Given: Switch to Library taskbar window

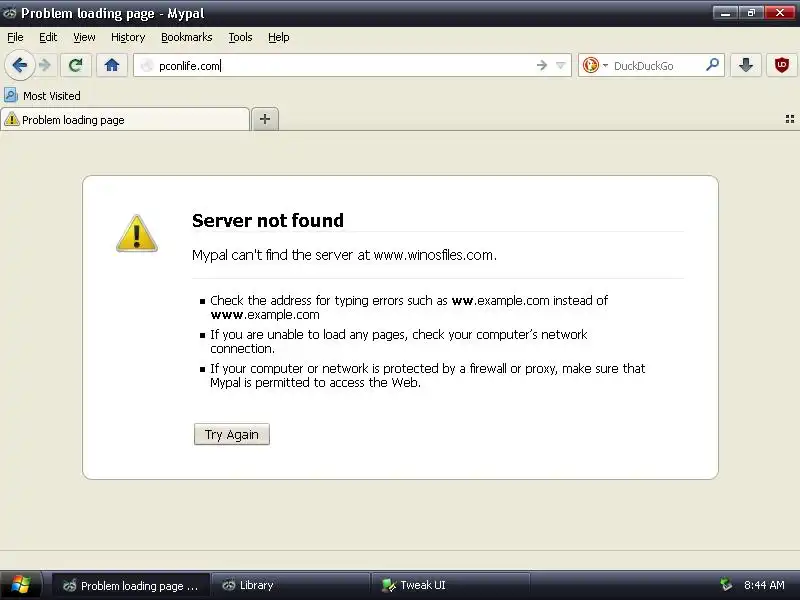Looking at the screenshot, I should click(x=290, y=585).
